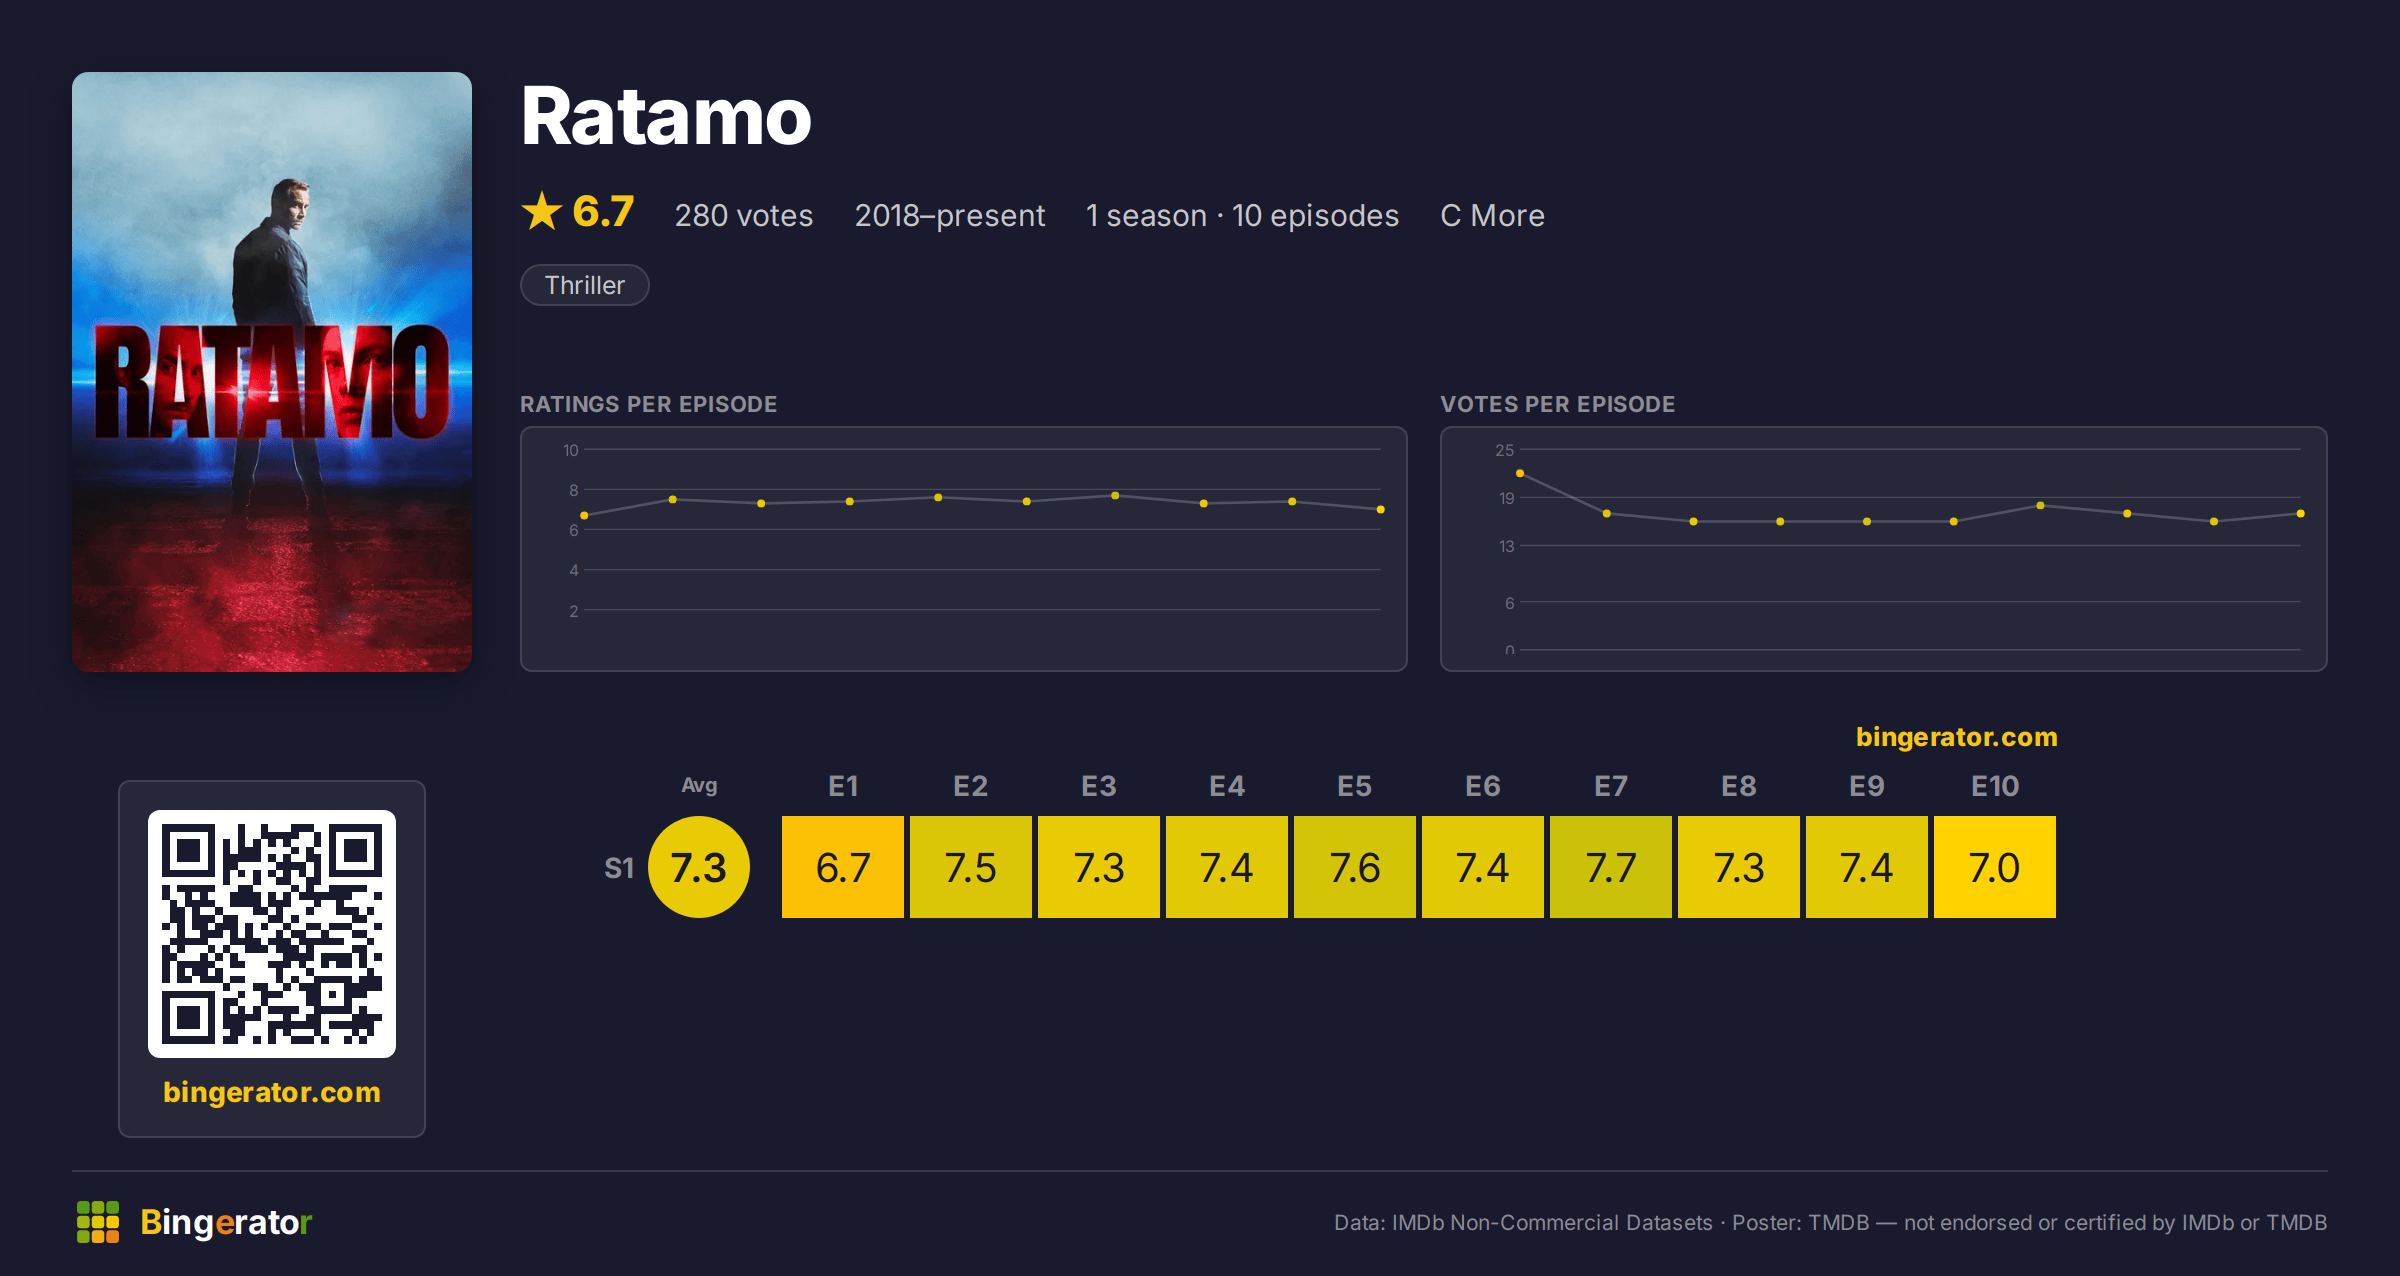
Task: Open bingerator.com link under QR code
Action: 272,1092
